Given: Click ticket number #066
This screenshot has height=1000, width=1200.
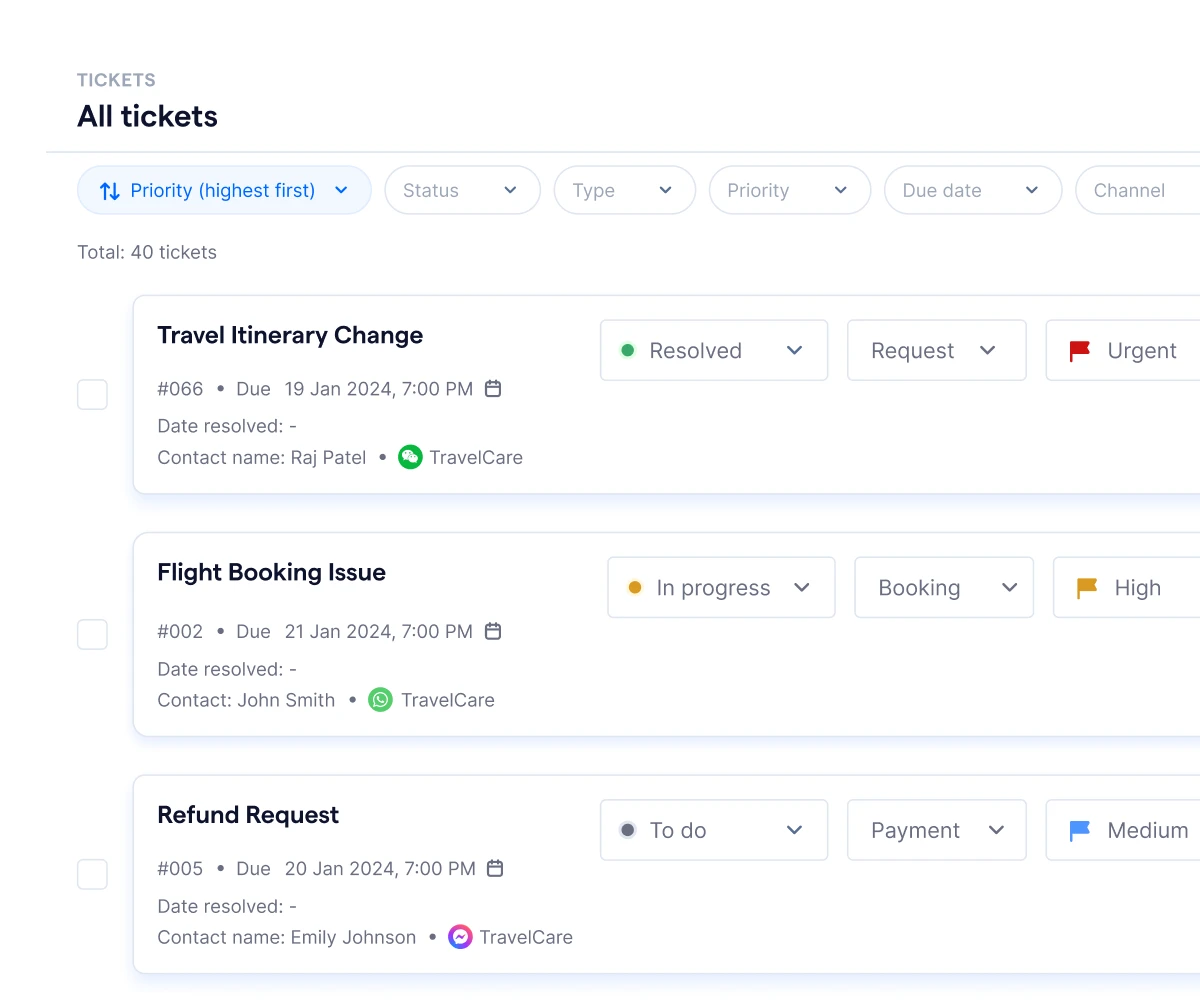Looking at the screenshot, I should 180,388.
